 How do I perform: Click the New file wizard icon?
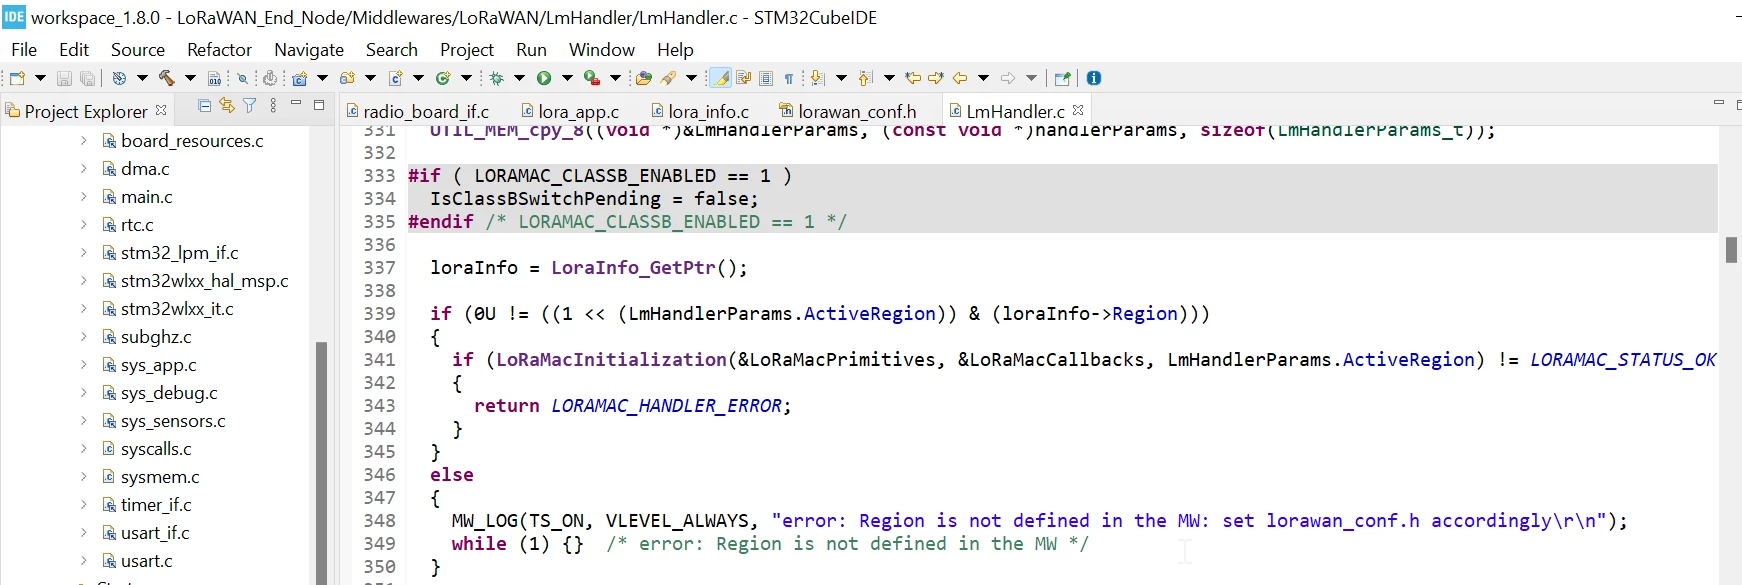pos(17,78)
